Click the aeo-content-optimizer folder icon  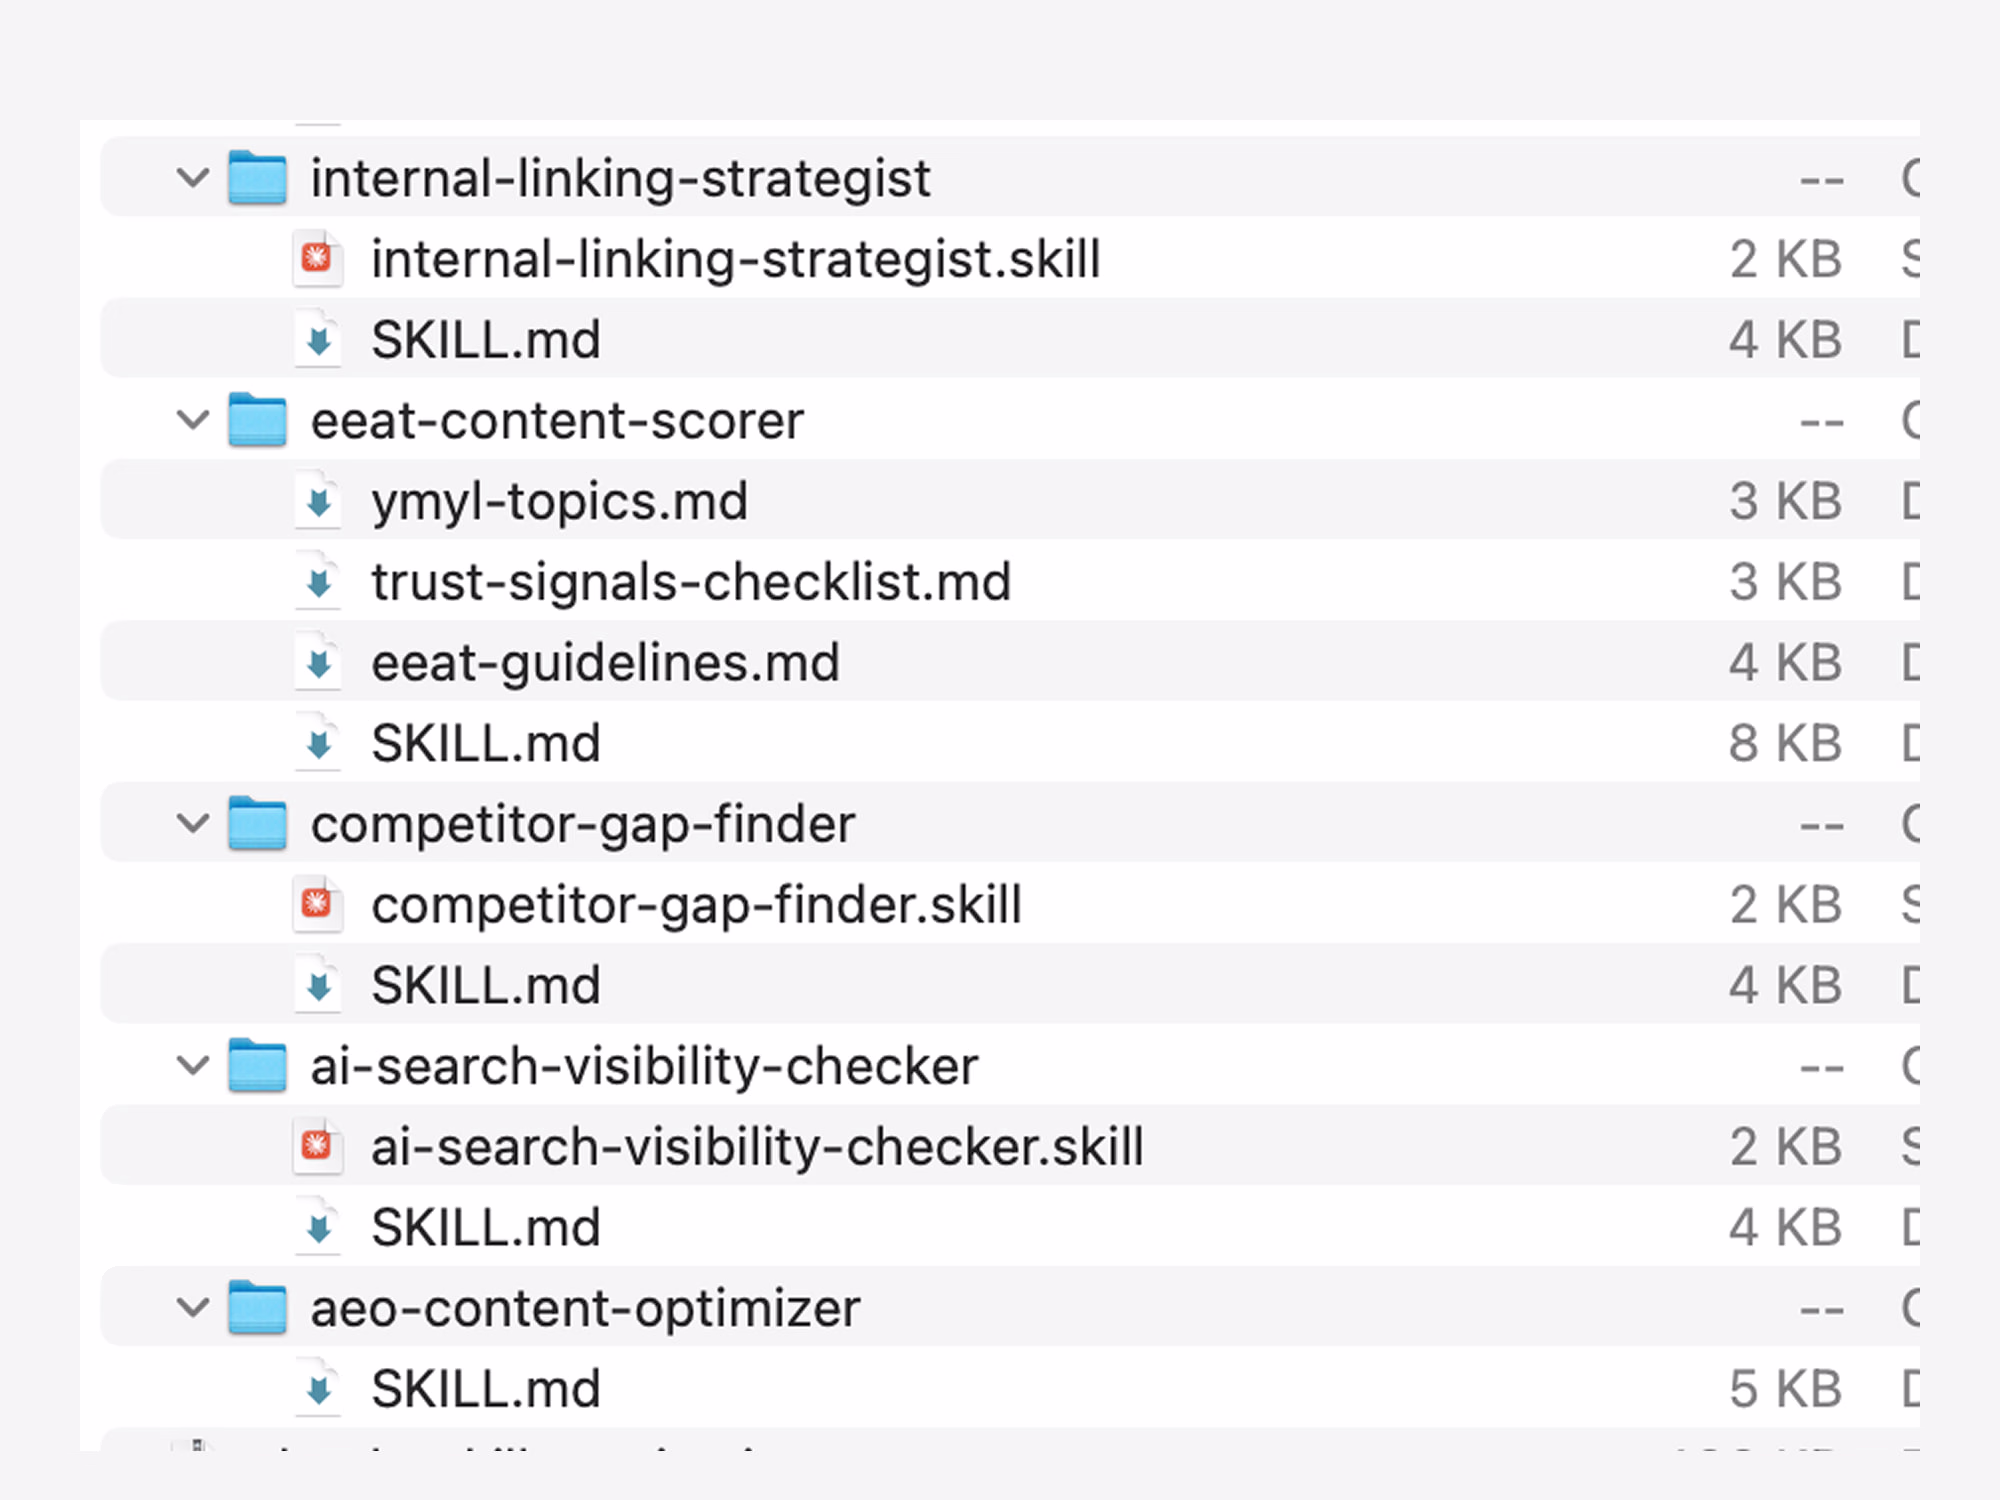257,1308
